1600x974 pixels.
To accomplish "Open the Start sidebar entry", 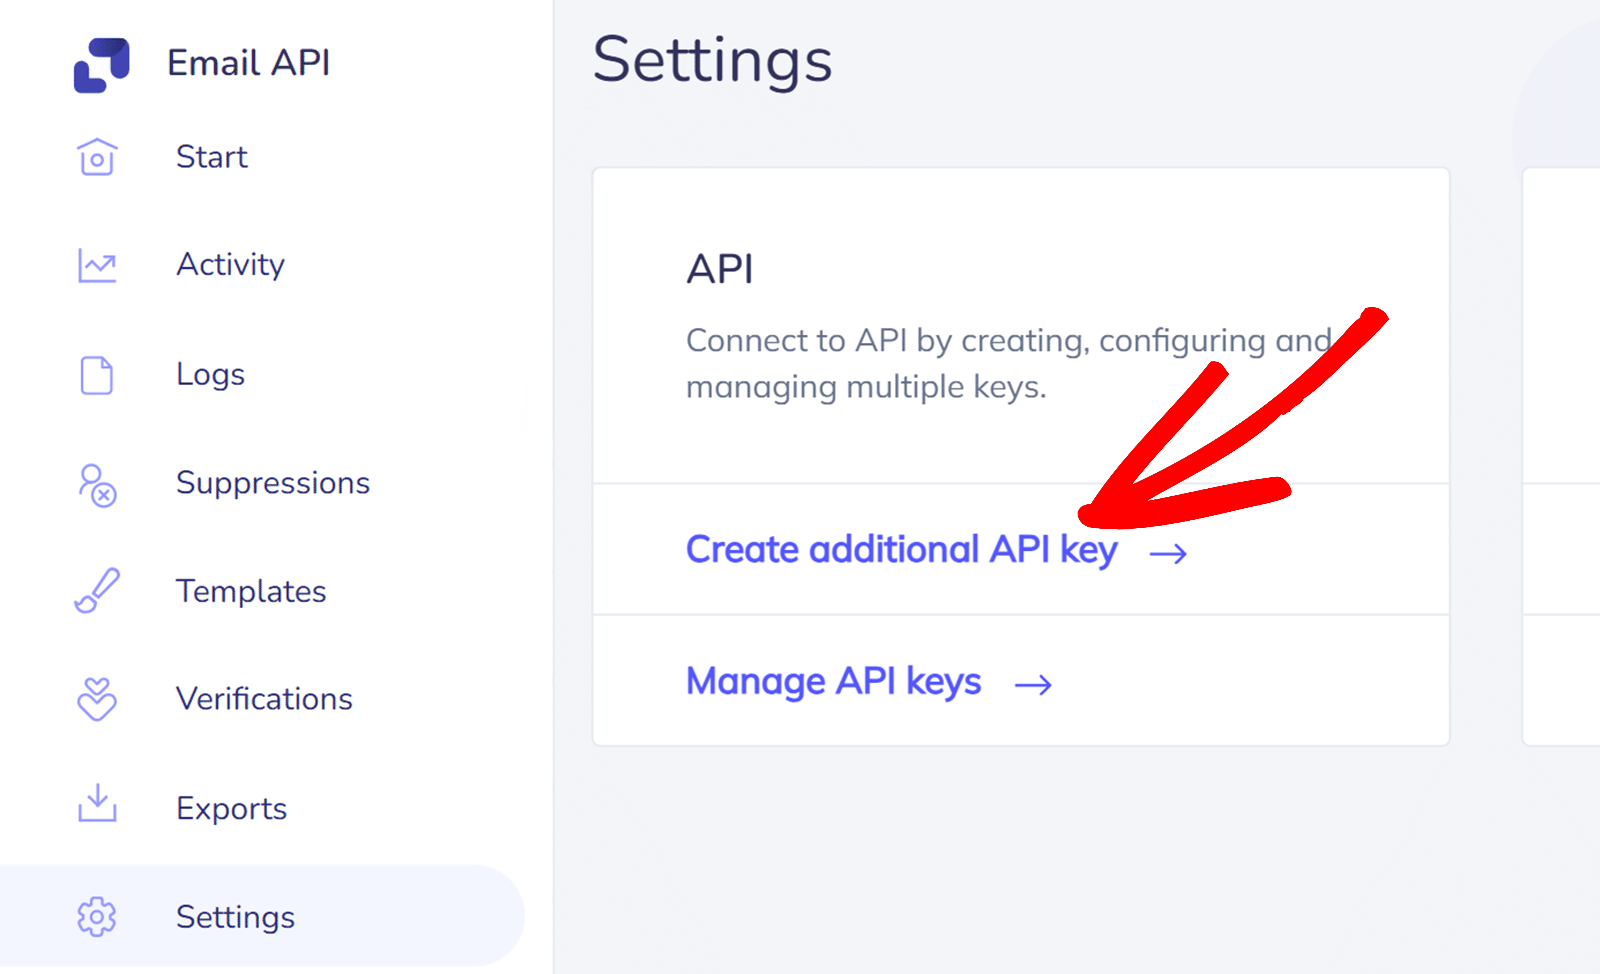I will tap(211, 157).
